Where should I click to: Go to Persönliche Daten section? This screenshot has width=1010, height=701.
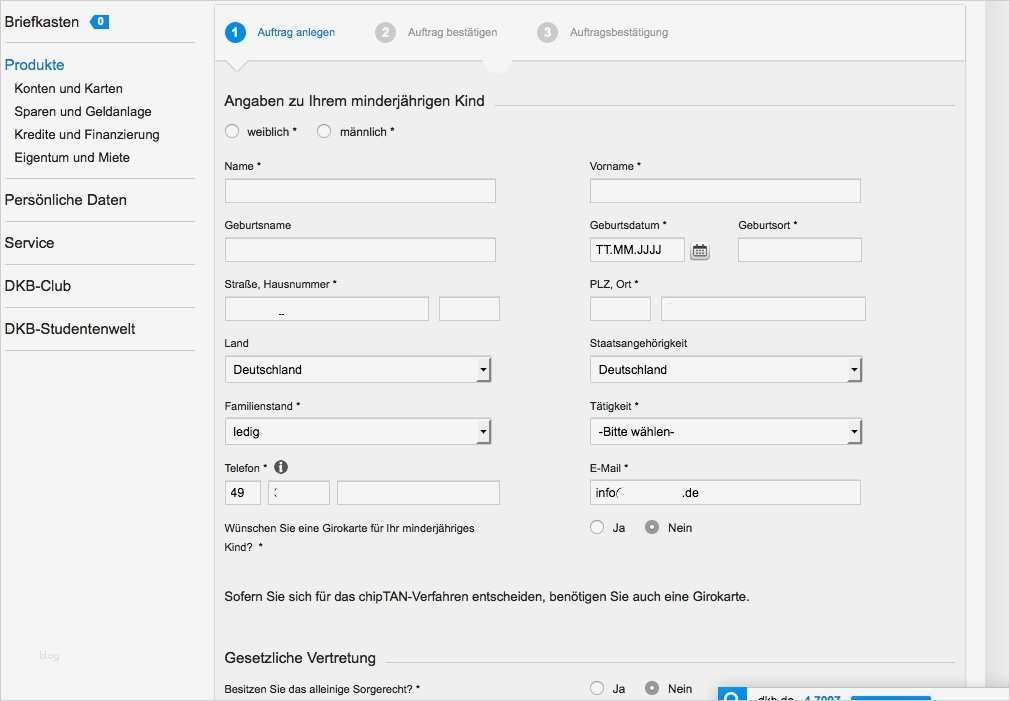(x=66, y=200)
